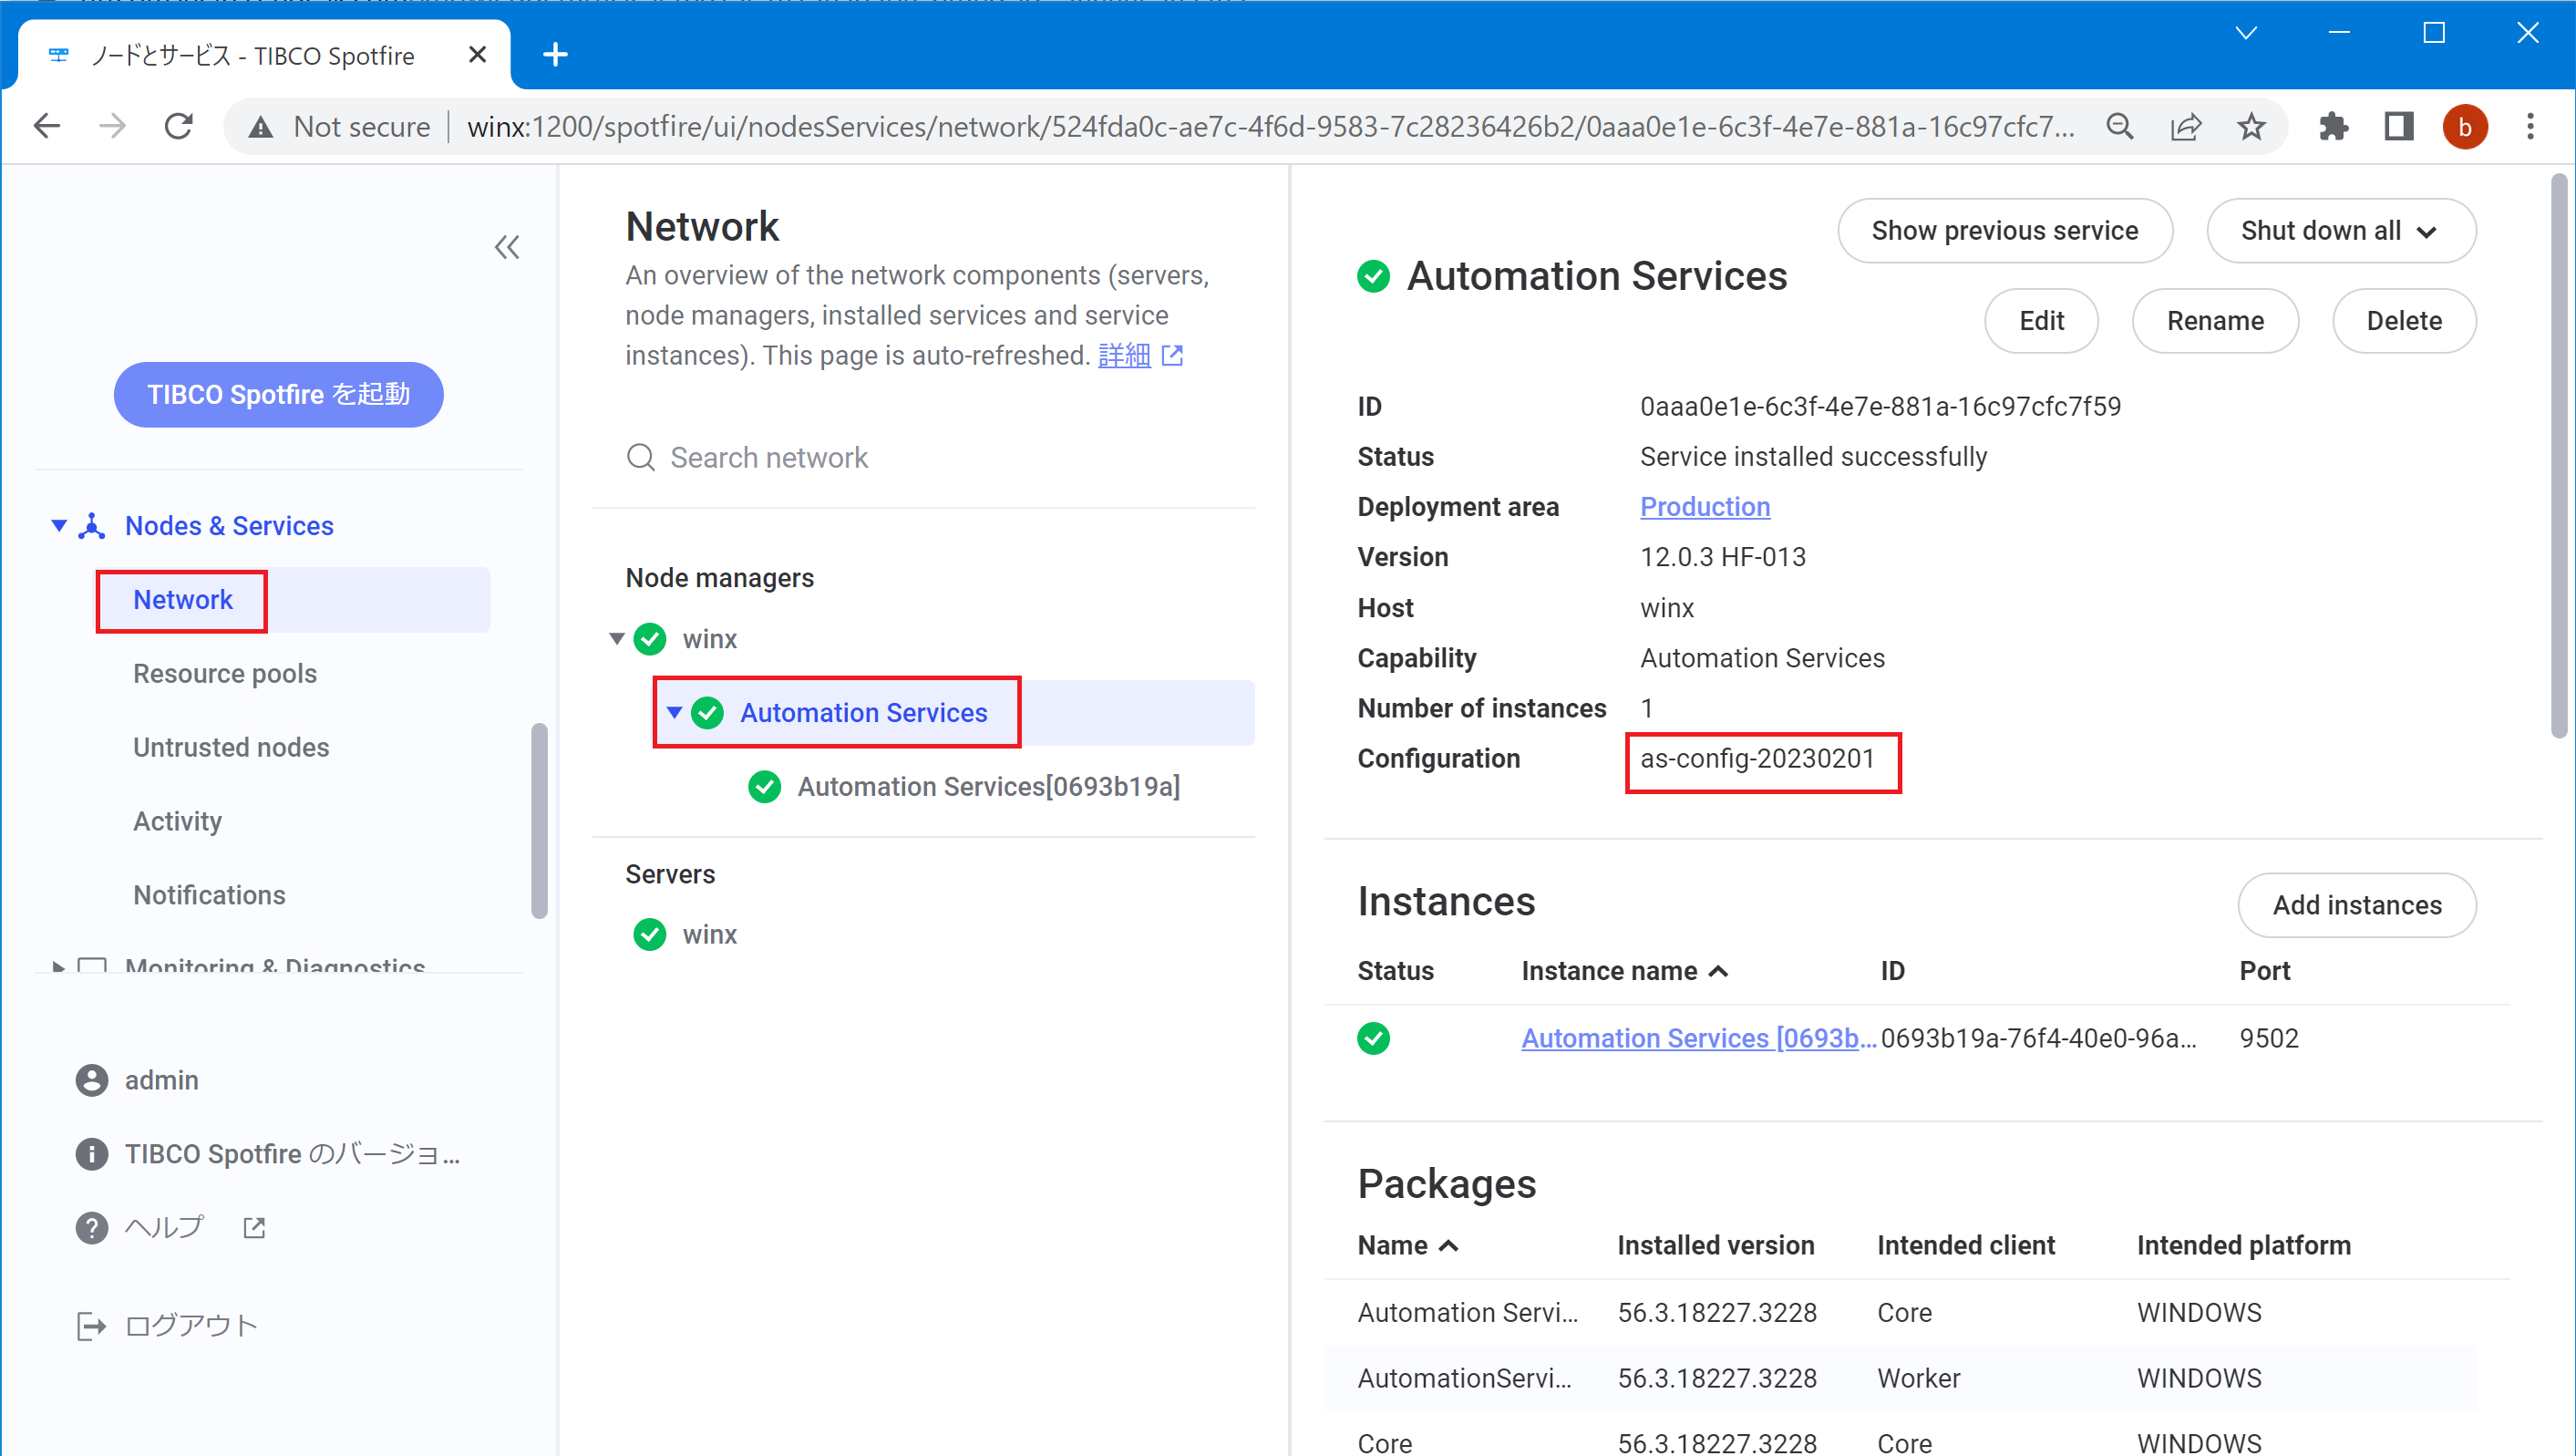
Task: Click the search magnifier in Search network
Action: click(x=641, y=457)
